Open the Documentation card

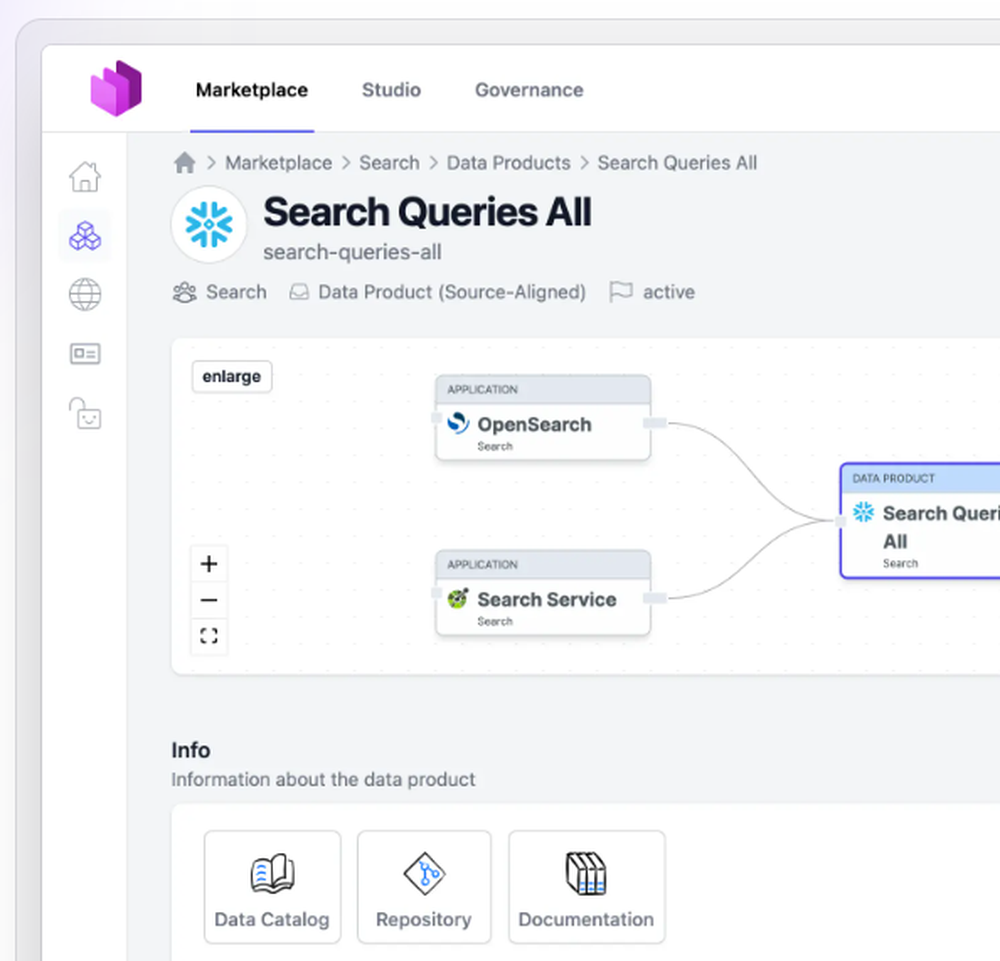pos(586,886)
